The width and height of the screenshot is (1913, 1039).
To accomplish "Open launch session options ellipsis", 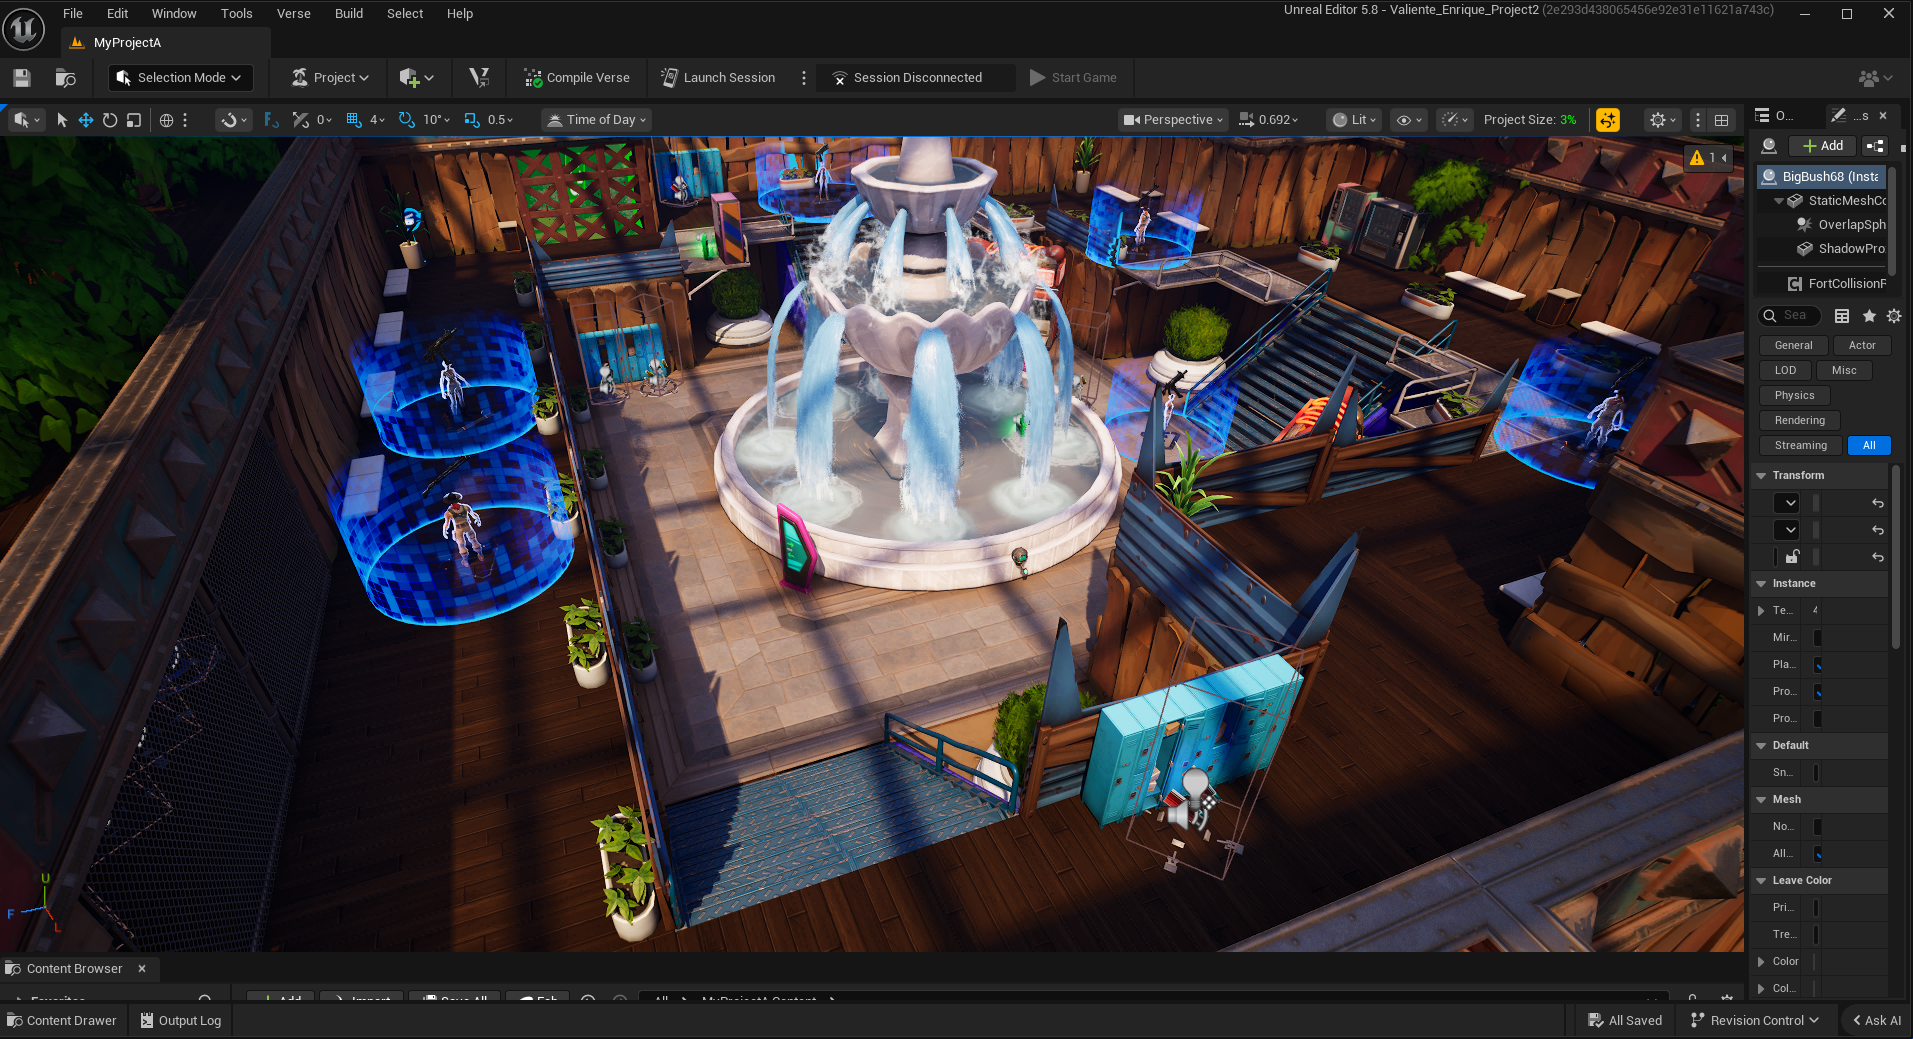I will (x=804, y=78).
